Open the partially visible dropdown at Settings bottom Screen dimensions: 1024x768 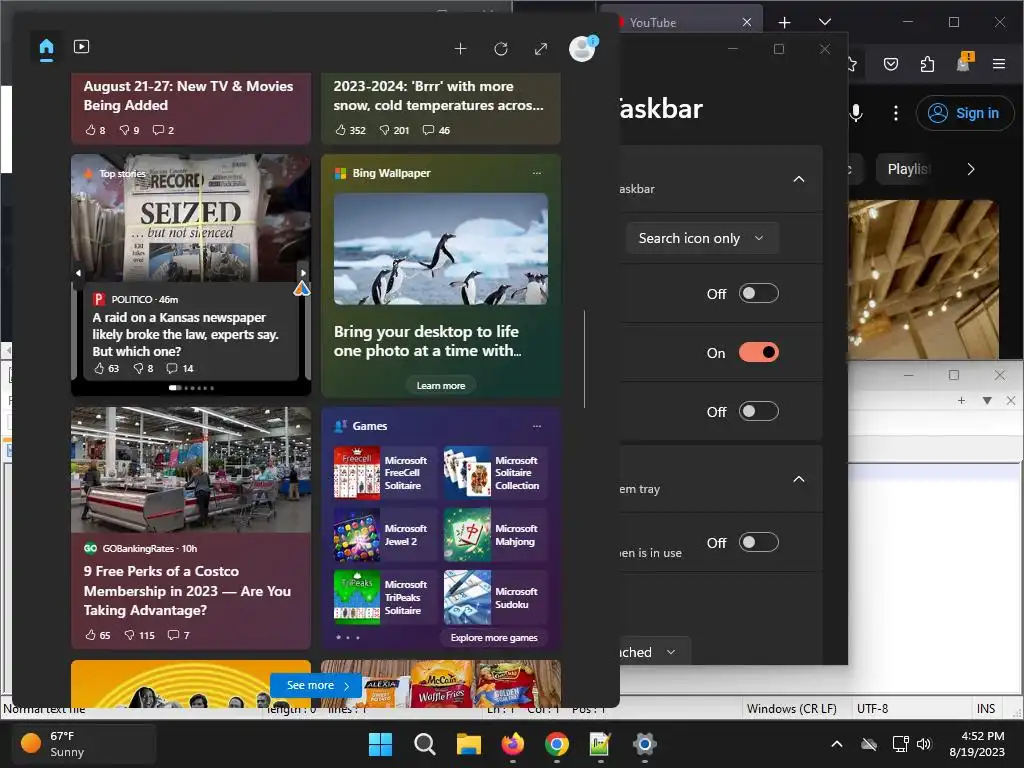click(x=653, y=651)
